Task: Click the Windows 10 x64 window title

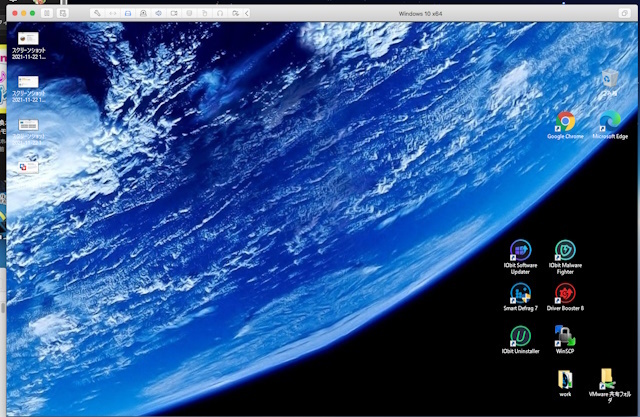Action: coord(420,13)
